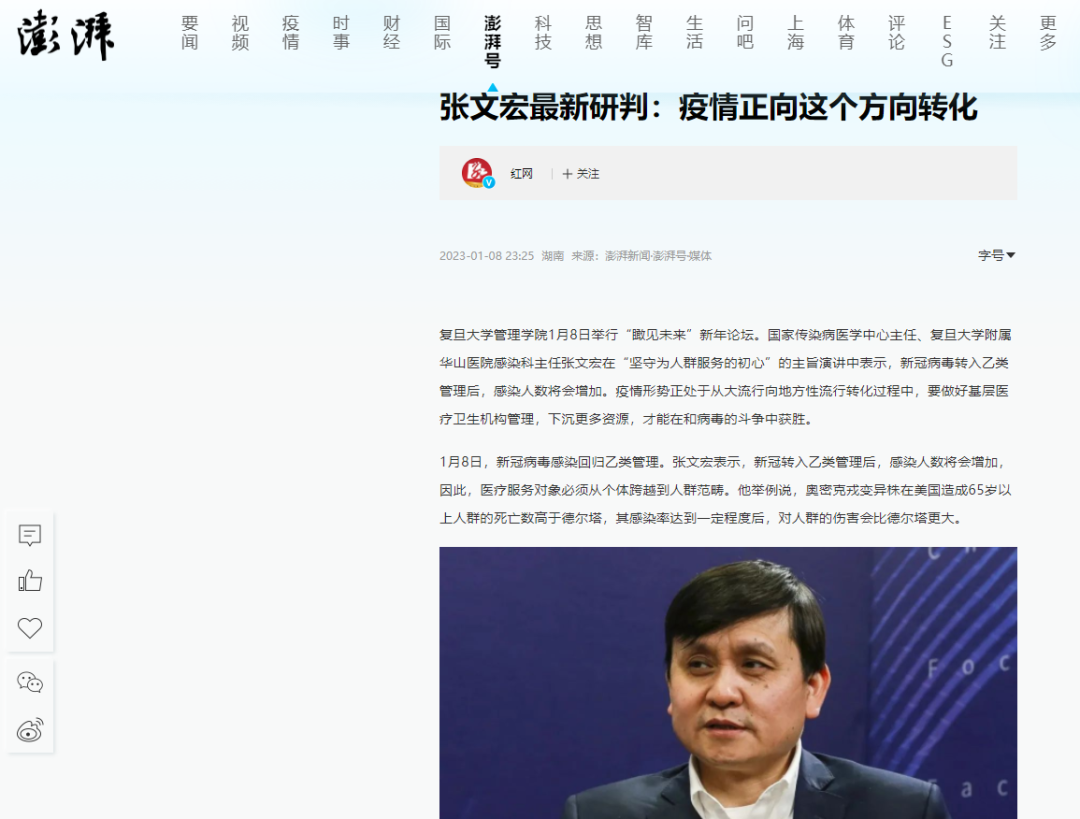The width and height of the screenshot is (1080, 819).
Task: Open the comments icon in left sidebar
Action: 30,535
